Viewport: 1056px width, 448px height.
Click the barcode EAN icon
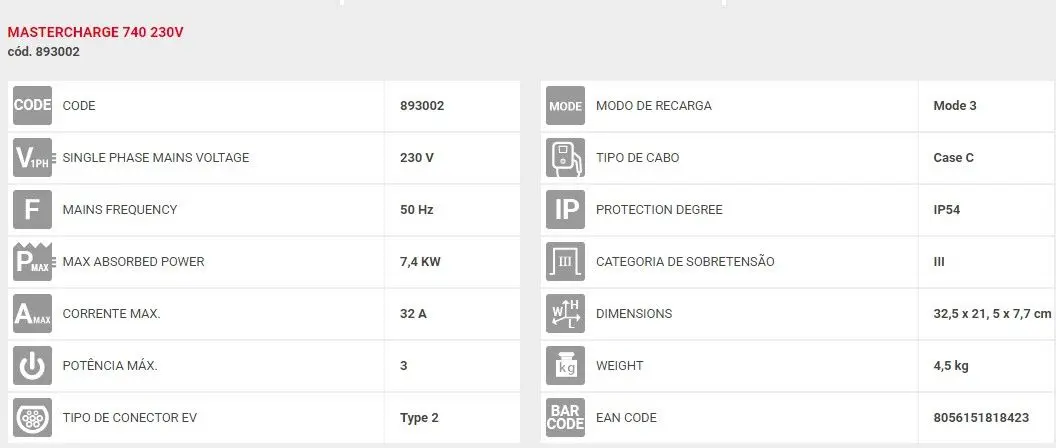(565, 418)
